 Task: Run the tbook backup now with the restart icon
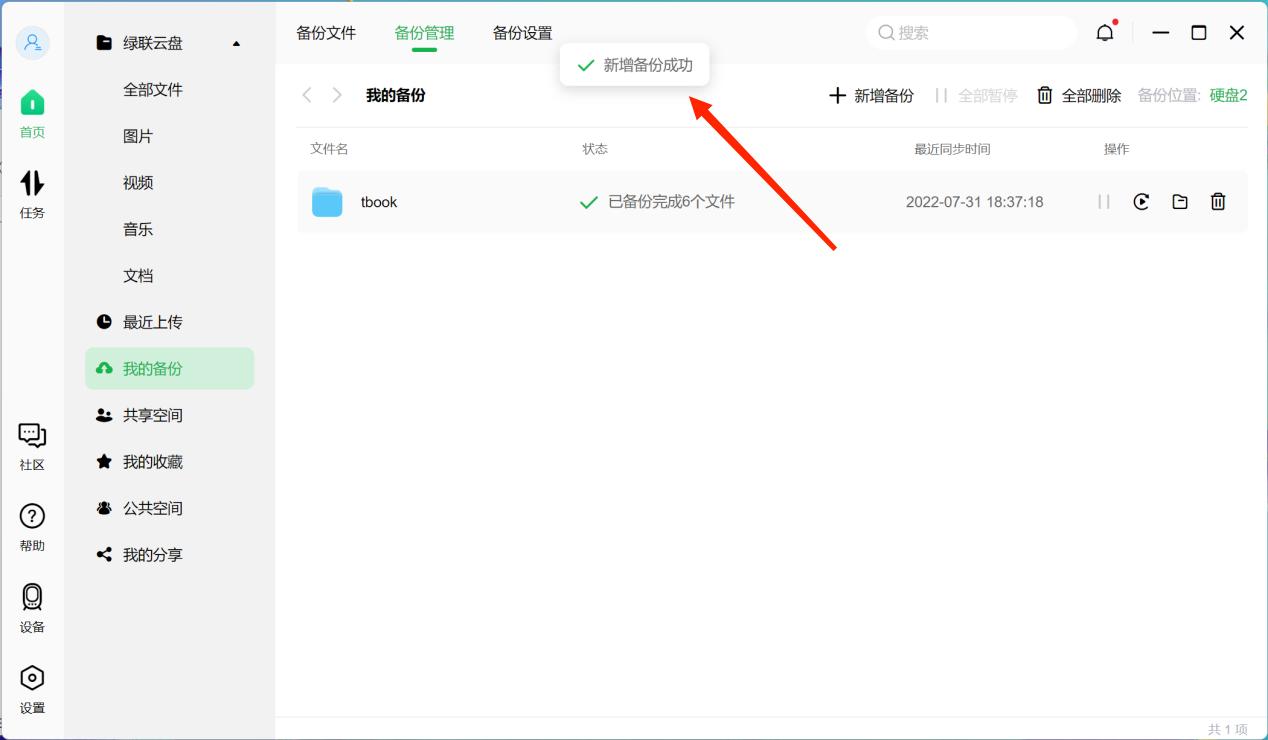pos(1141,201)
